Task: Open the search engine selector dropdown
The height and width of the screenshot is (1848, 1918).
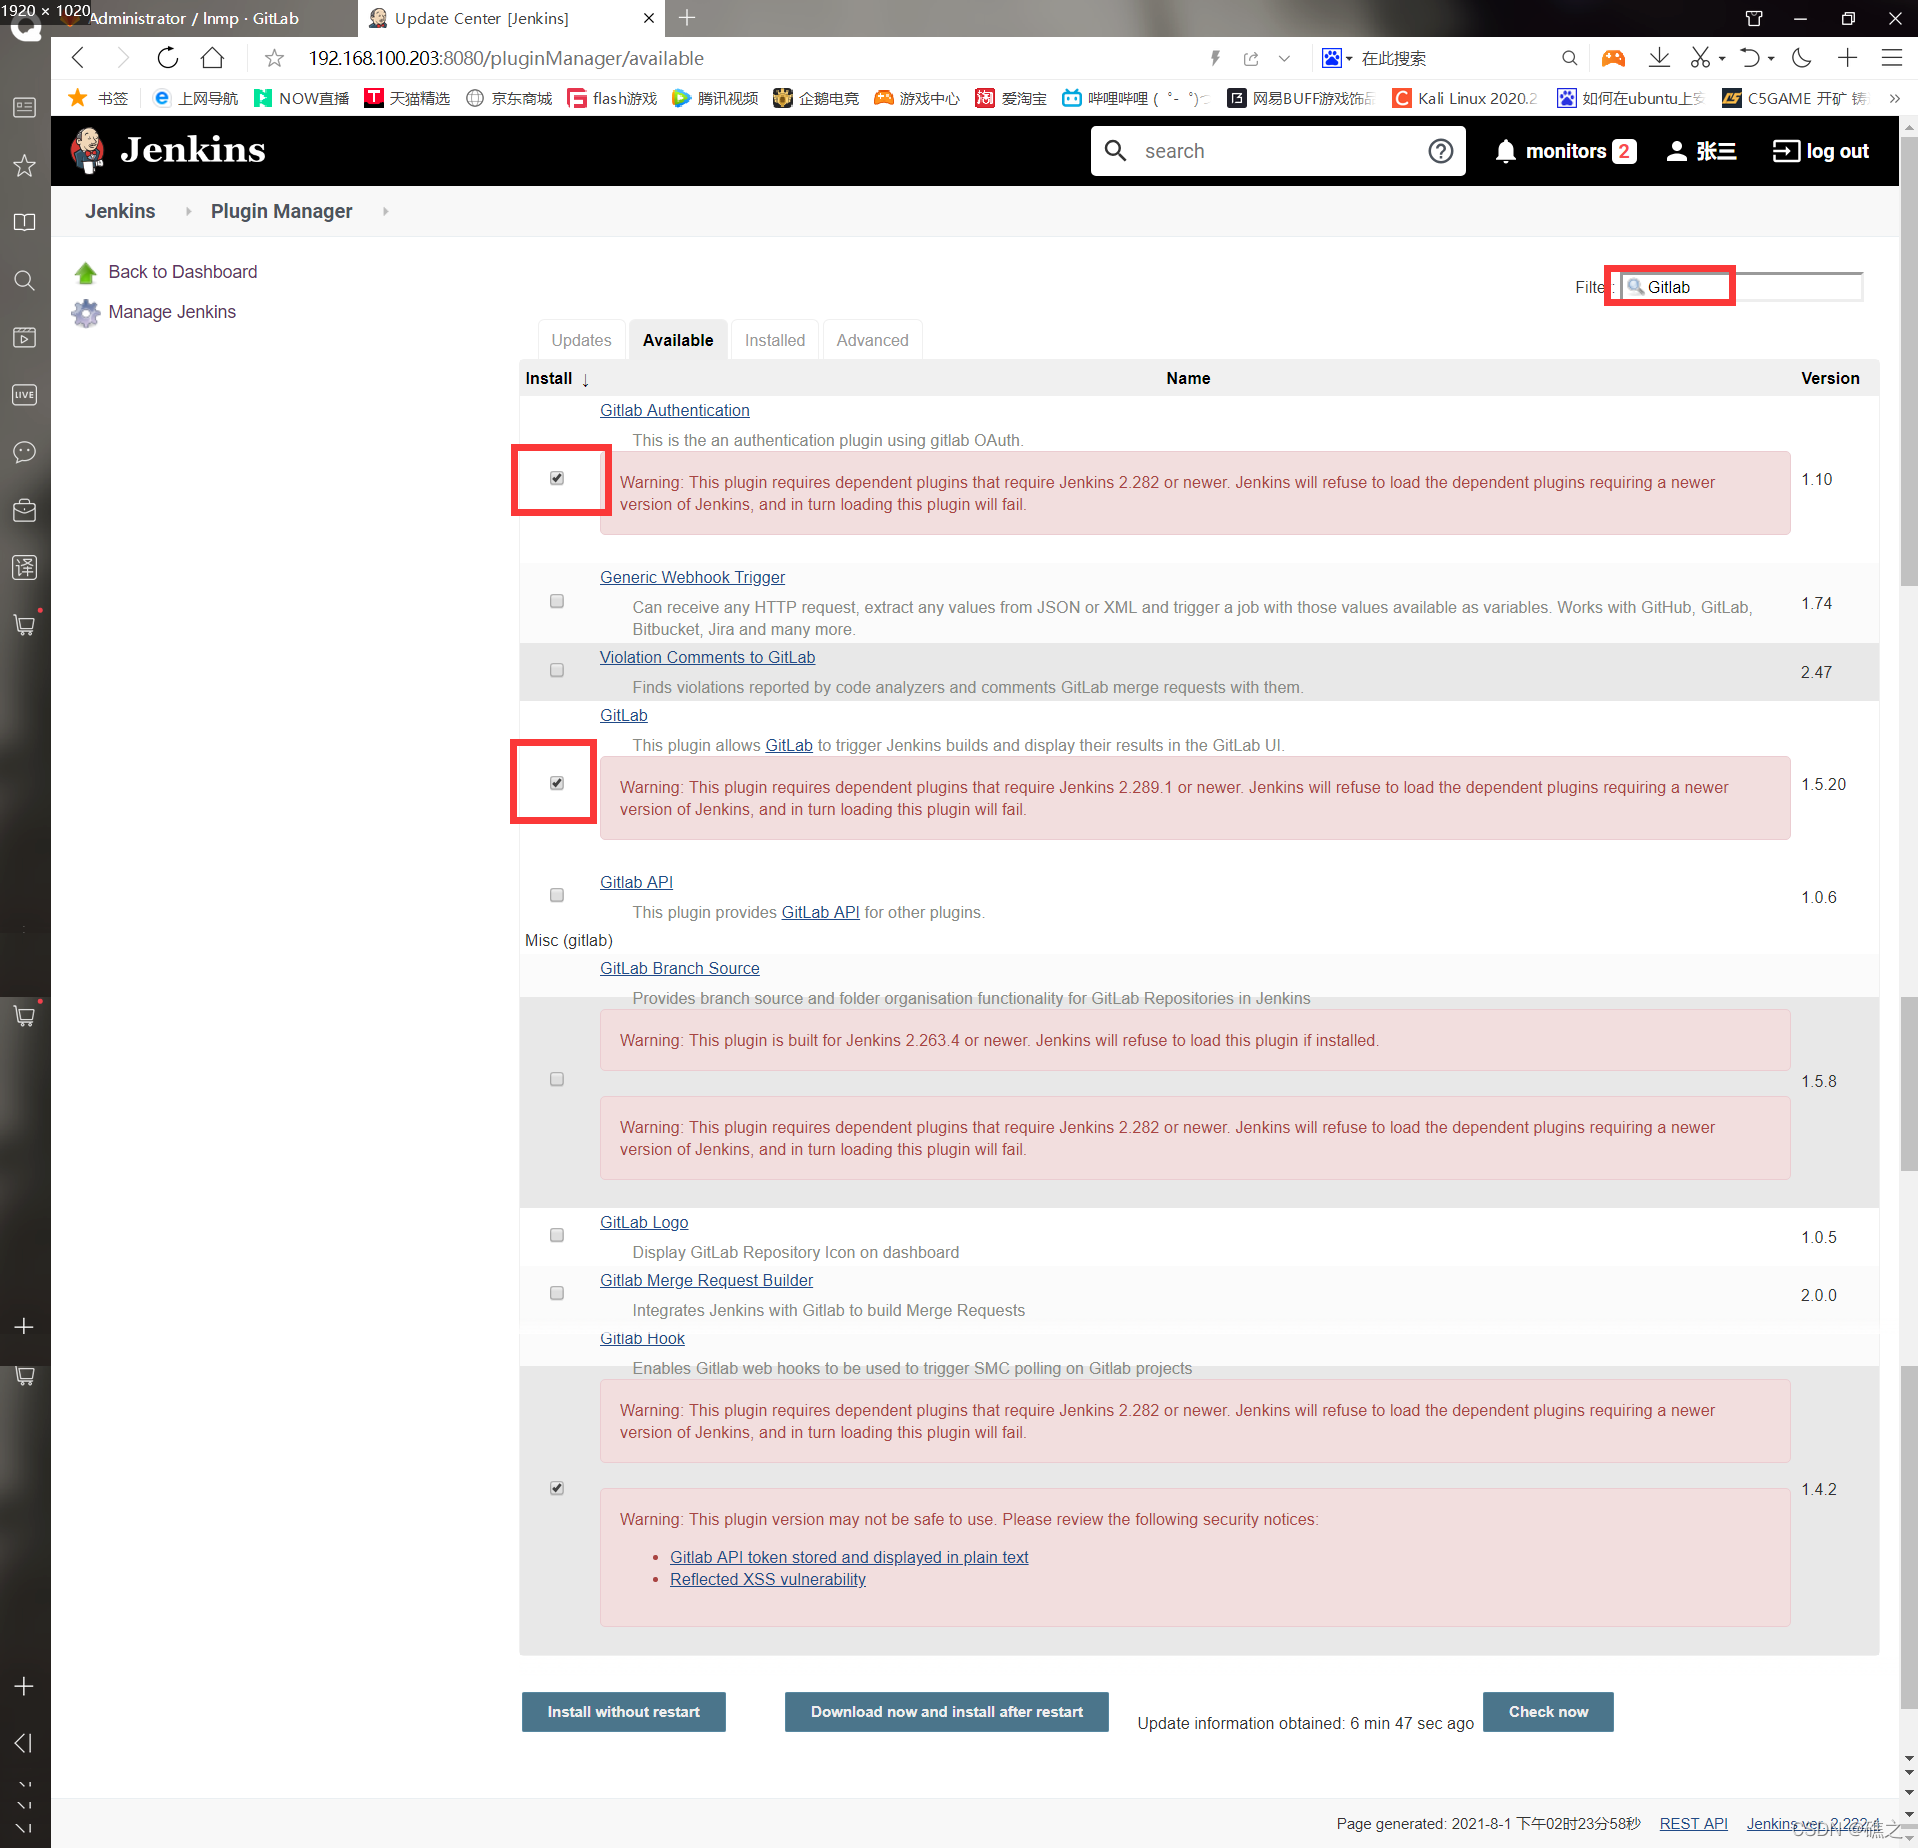Action: (1337, 58)
